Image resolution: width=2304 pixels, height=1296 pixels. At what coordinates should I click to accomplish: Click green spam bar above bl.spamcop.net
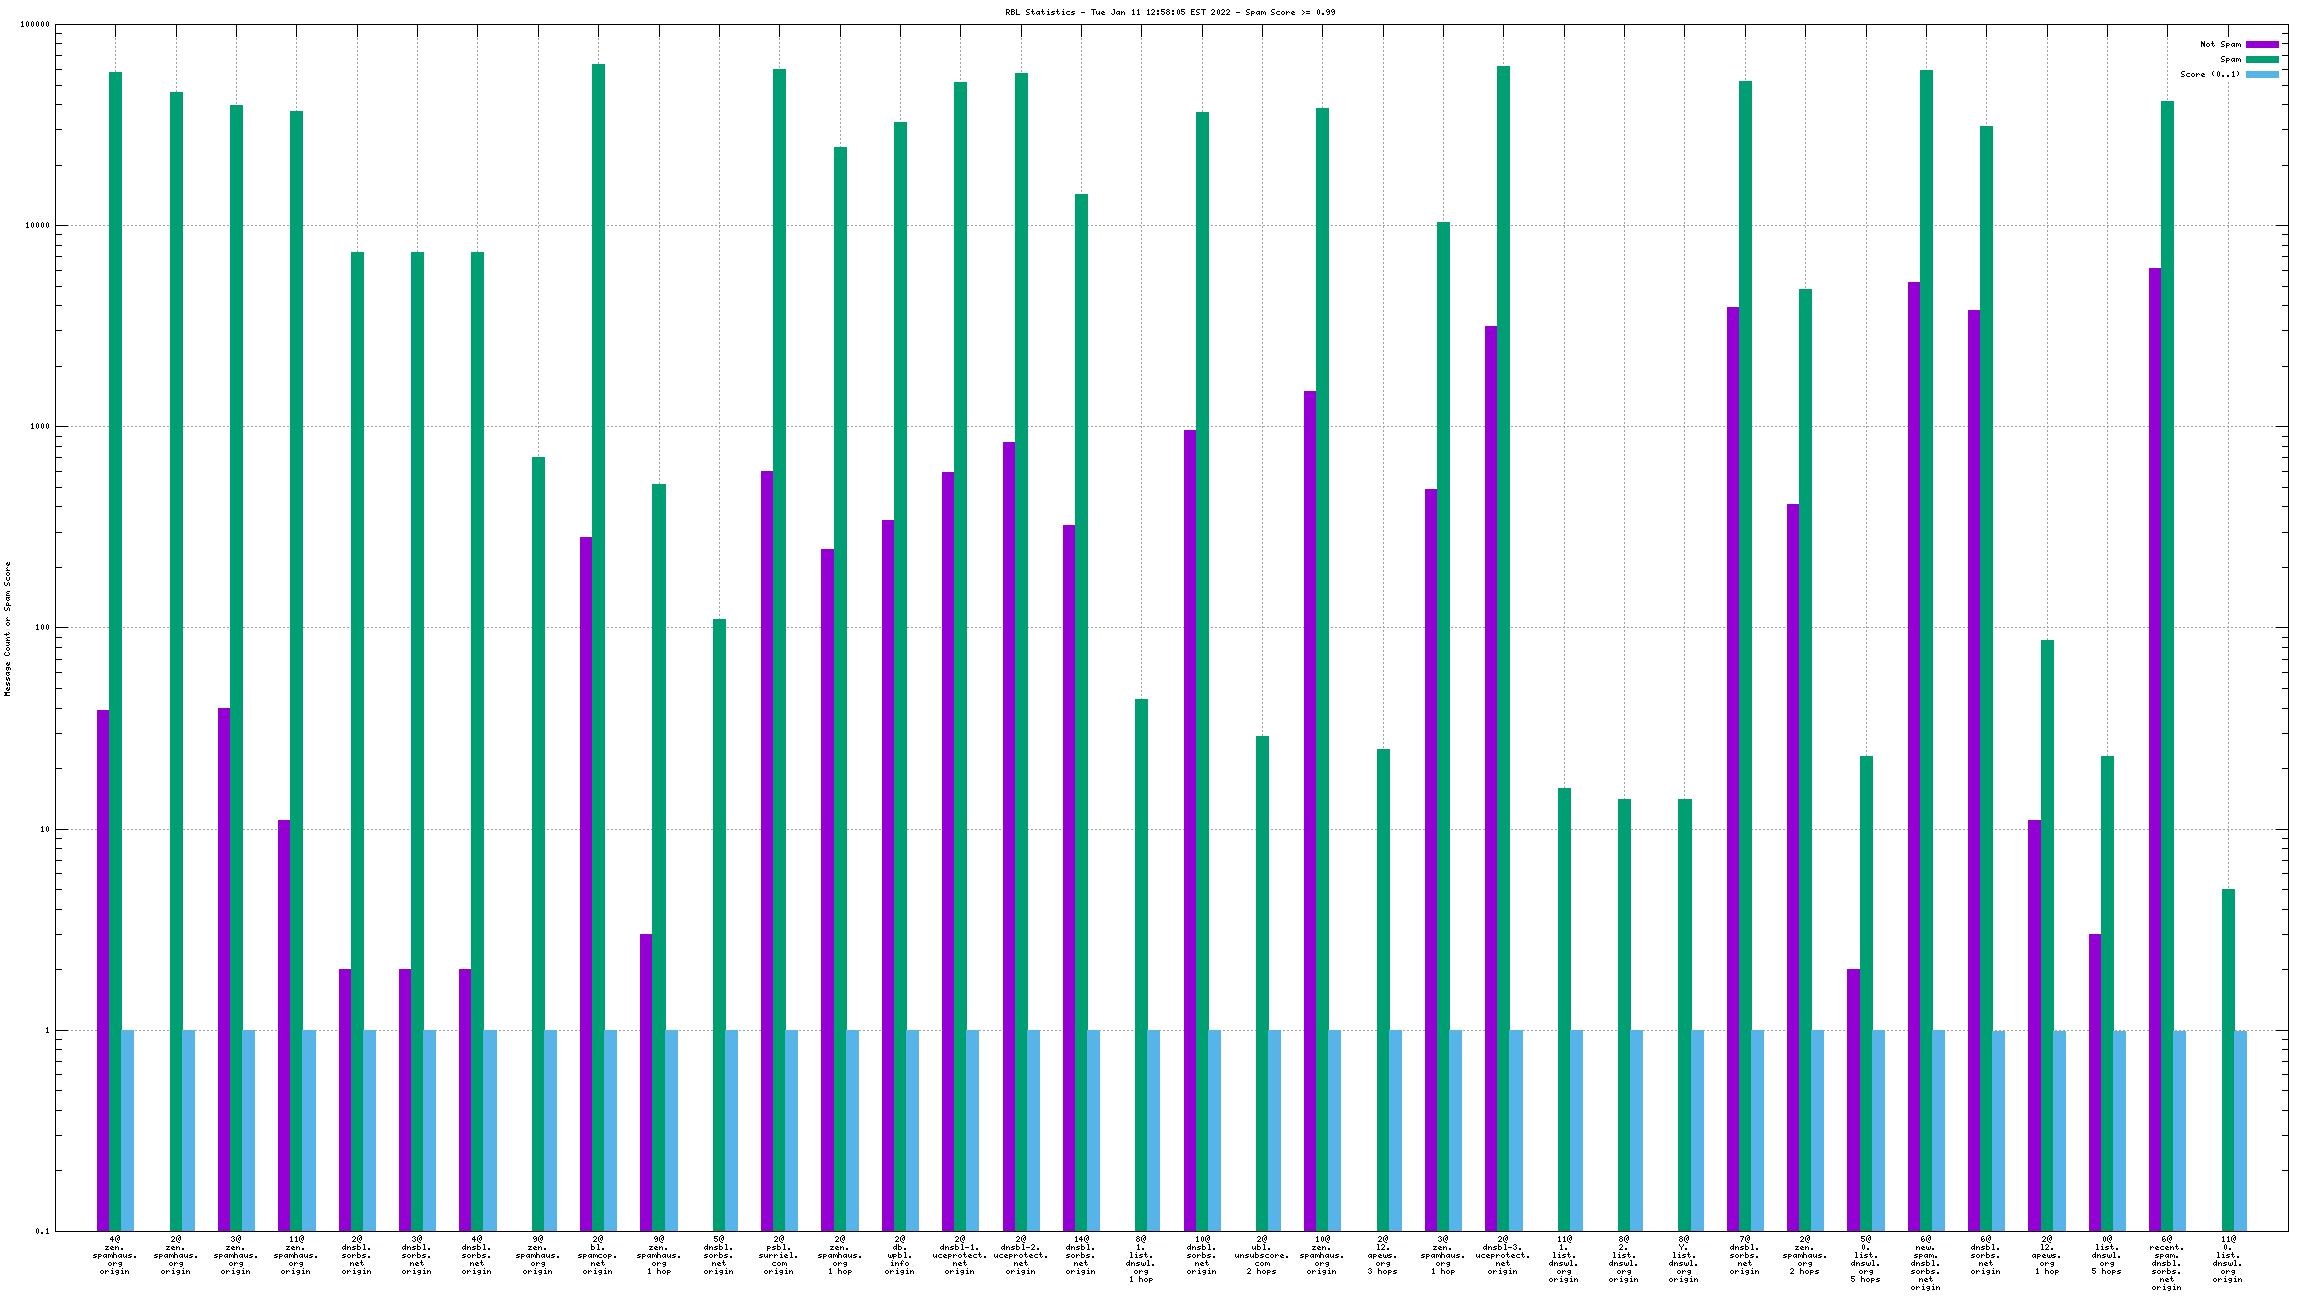[x=598, y=600]
